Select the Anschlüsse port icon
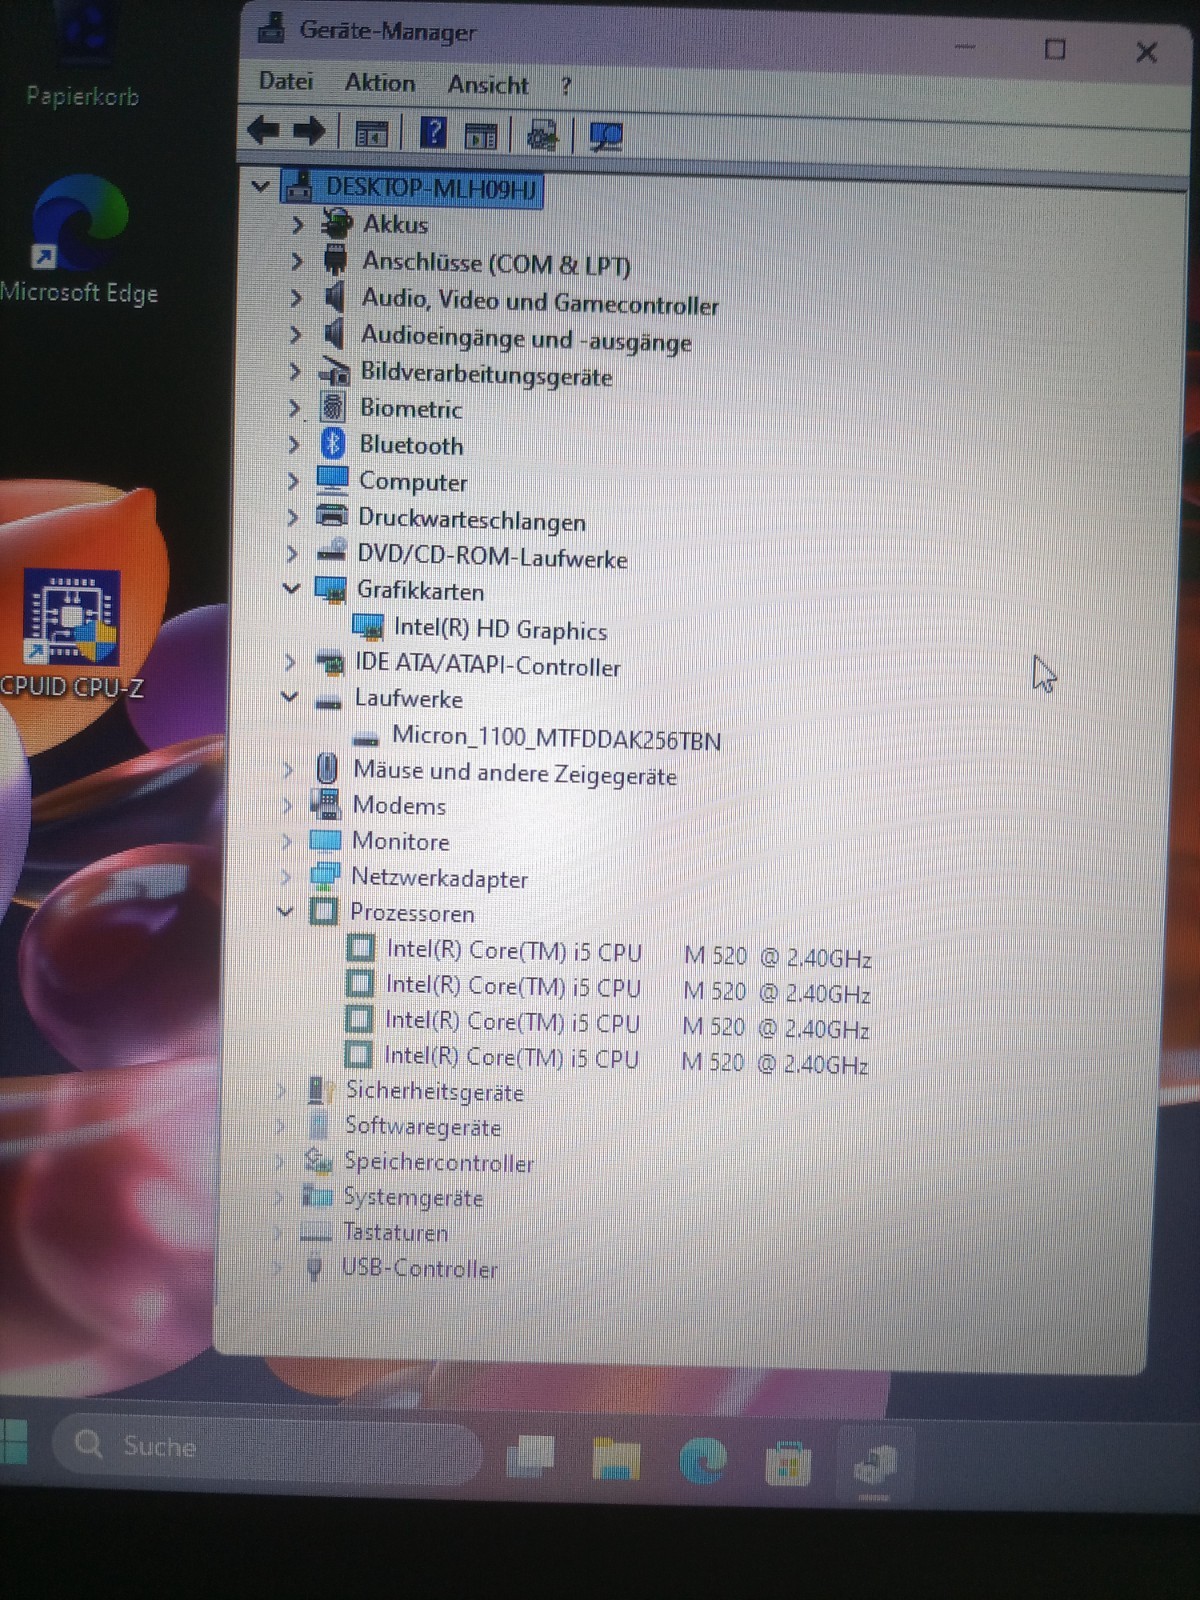Image resolution: width=1200 pixels, height=1600 pixels. [x=336, y=260]
